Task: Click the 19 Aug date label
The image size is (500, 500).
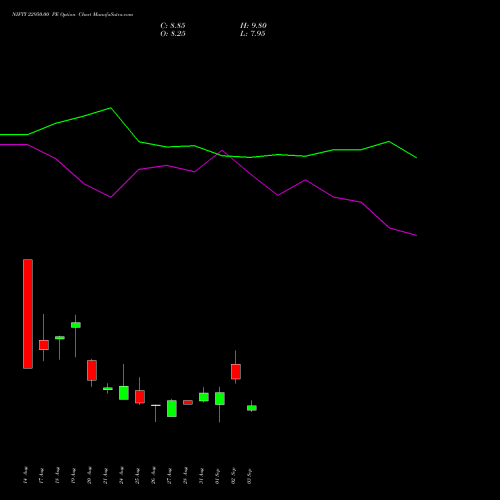Action: click(x=73, y=475)
